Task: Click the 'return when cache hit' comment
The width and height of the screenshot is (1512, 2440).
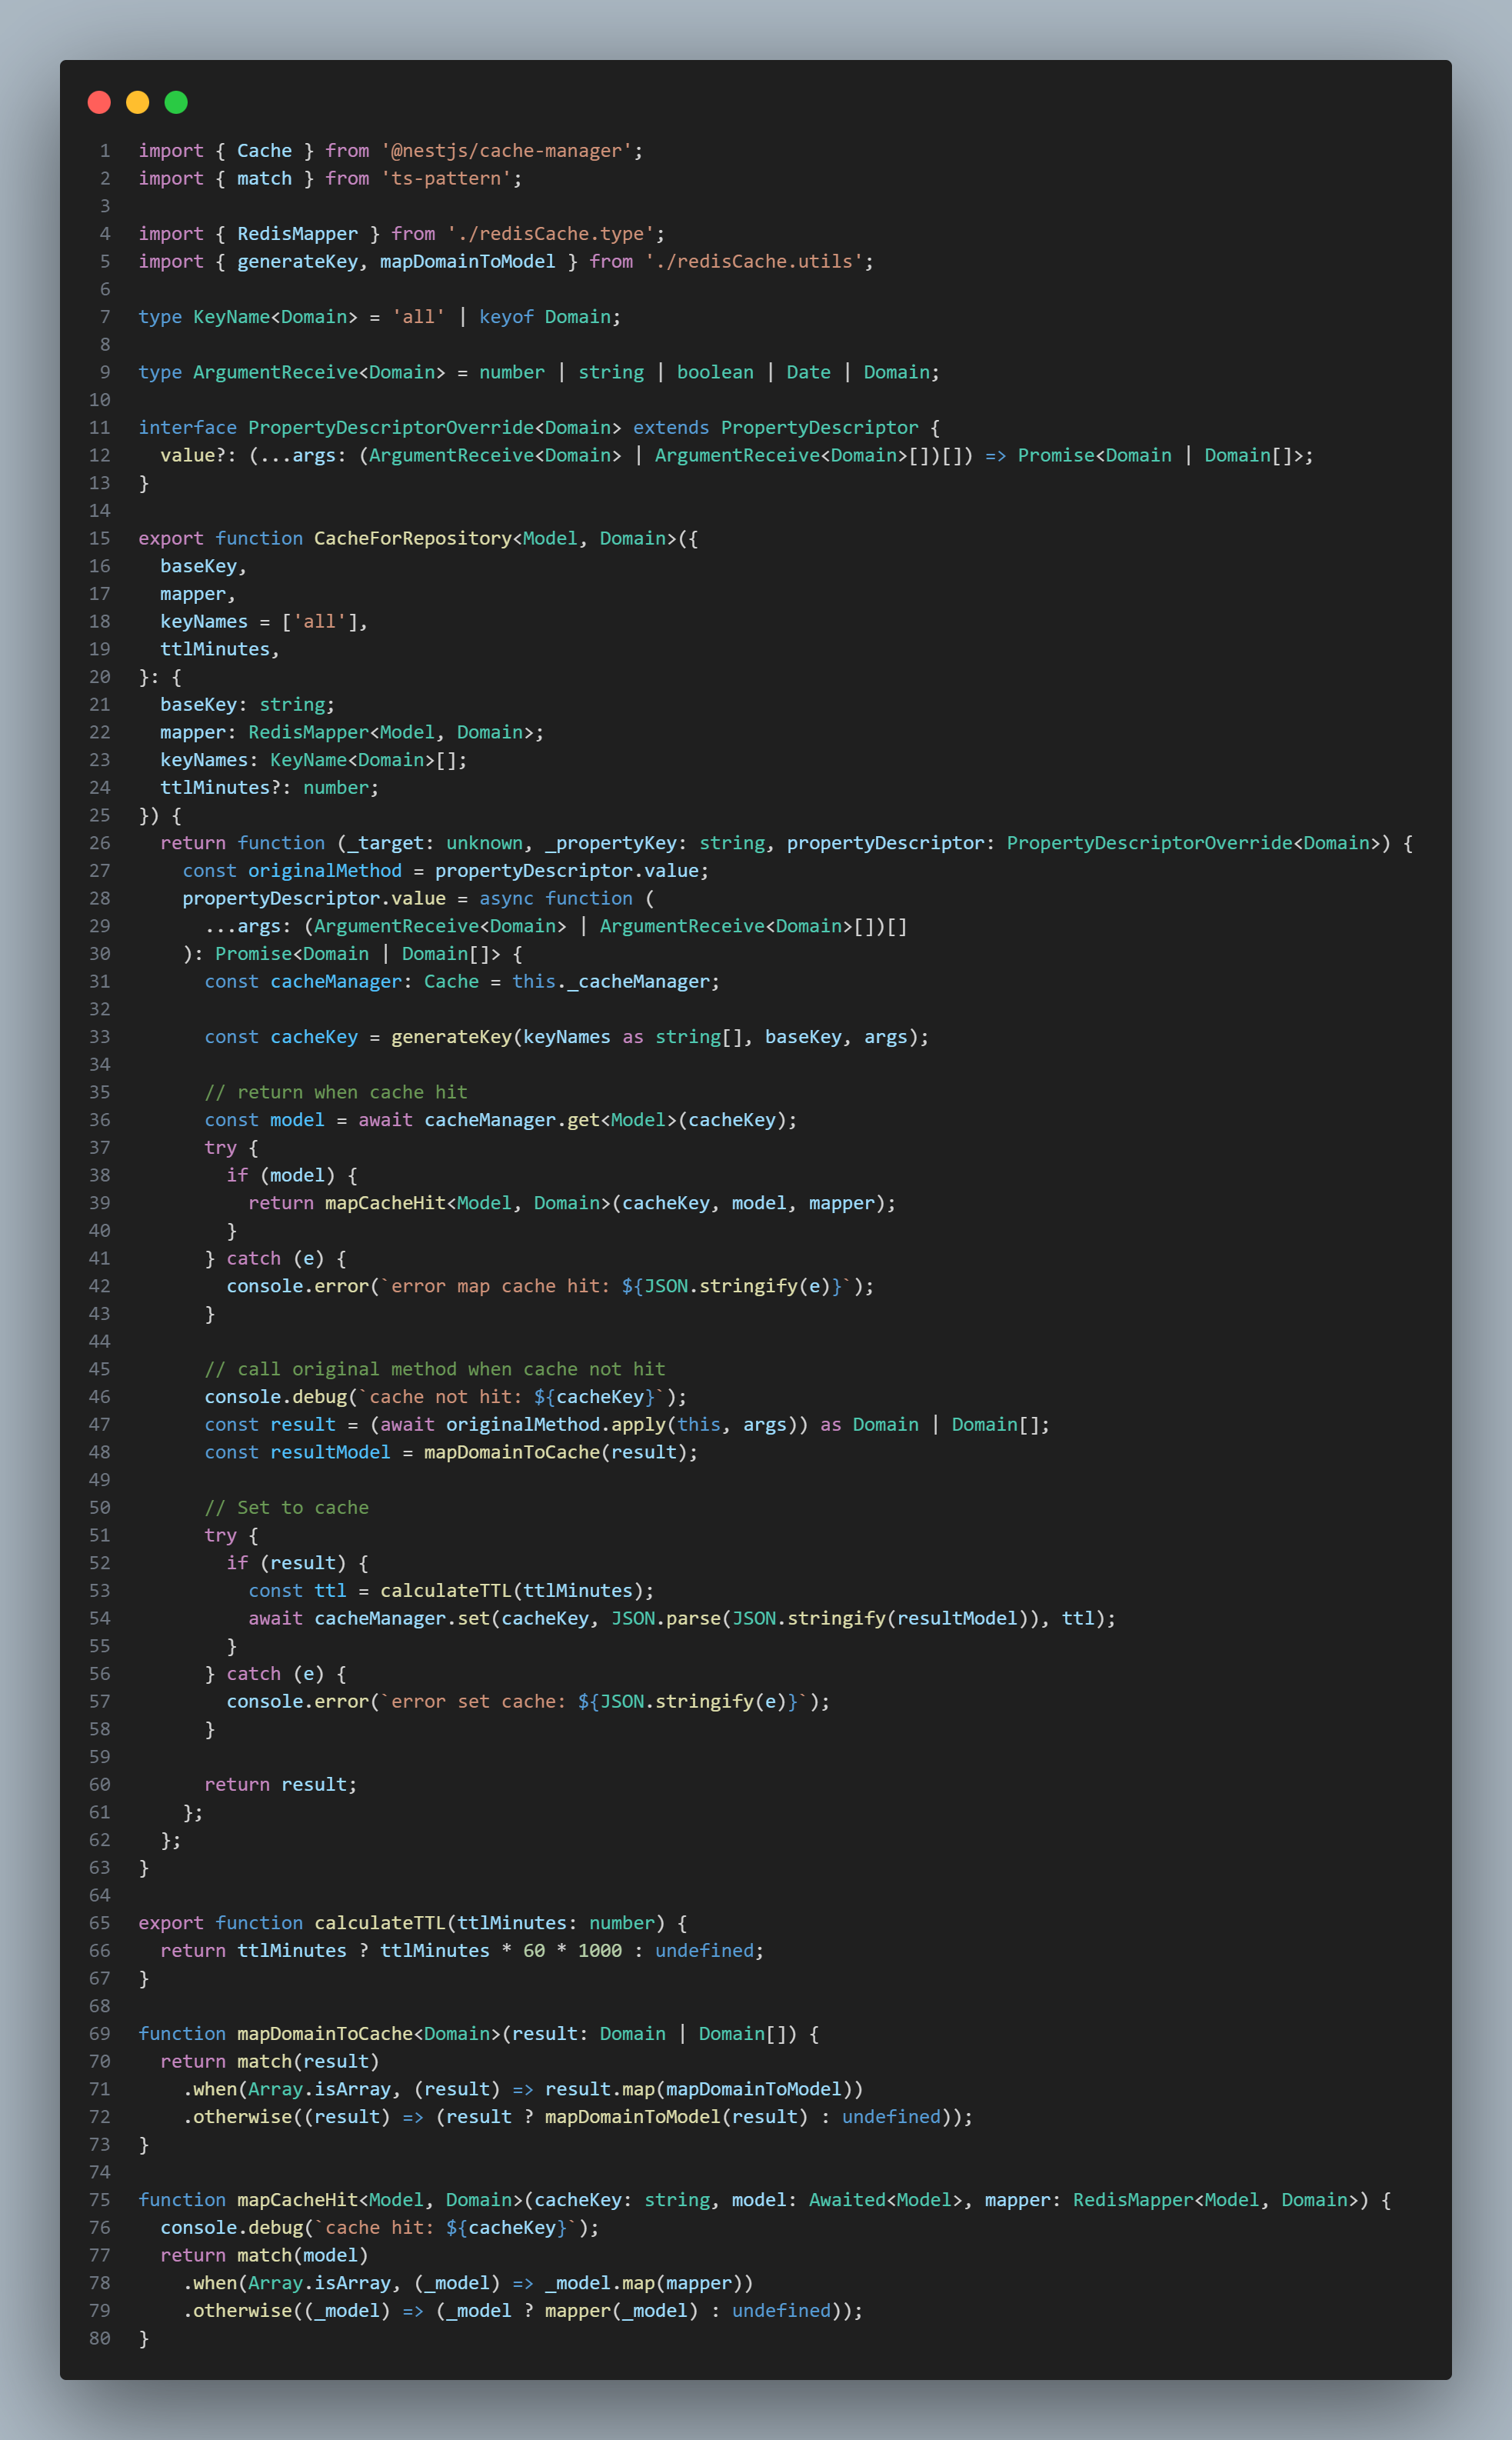Action: coord(337,1091)
